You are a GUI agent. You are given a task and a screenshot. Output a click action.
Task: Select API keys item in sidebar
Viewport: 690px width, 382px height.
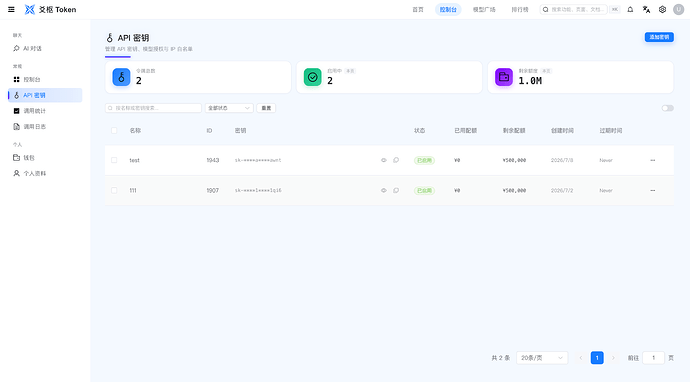pos(45,95)
